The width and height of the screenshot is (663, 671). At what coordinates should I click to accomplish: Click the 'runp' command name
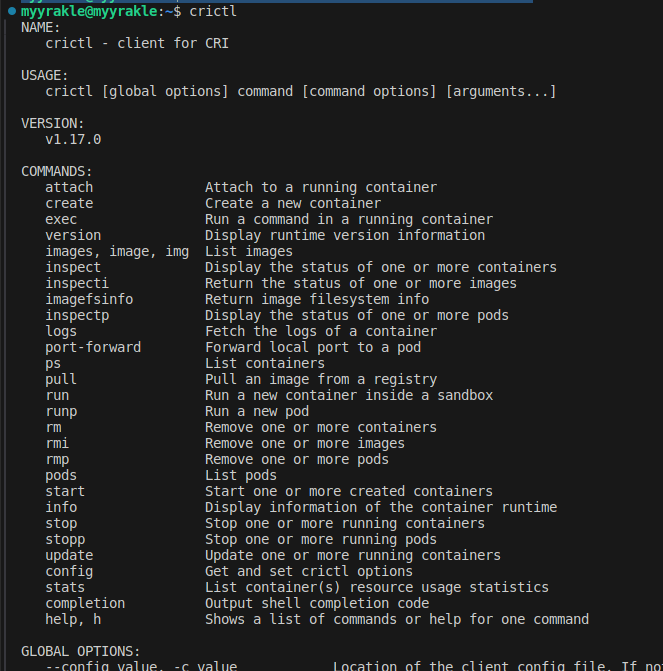pyautogui.click(x=61, y=411)
